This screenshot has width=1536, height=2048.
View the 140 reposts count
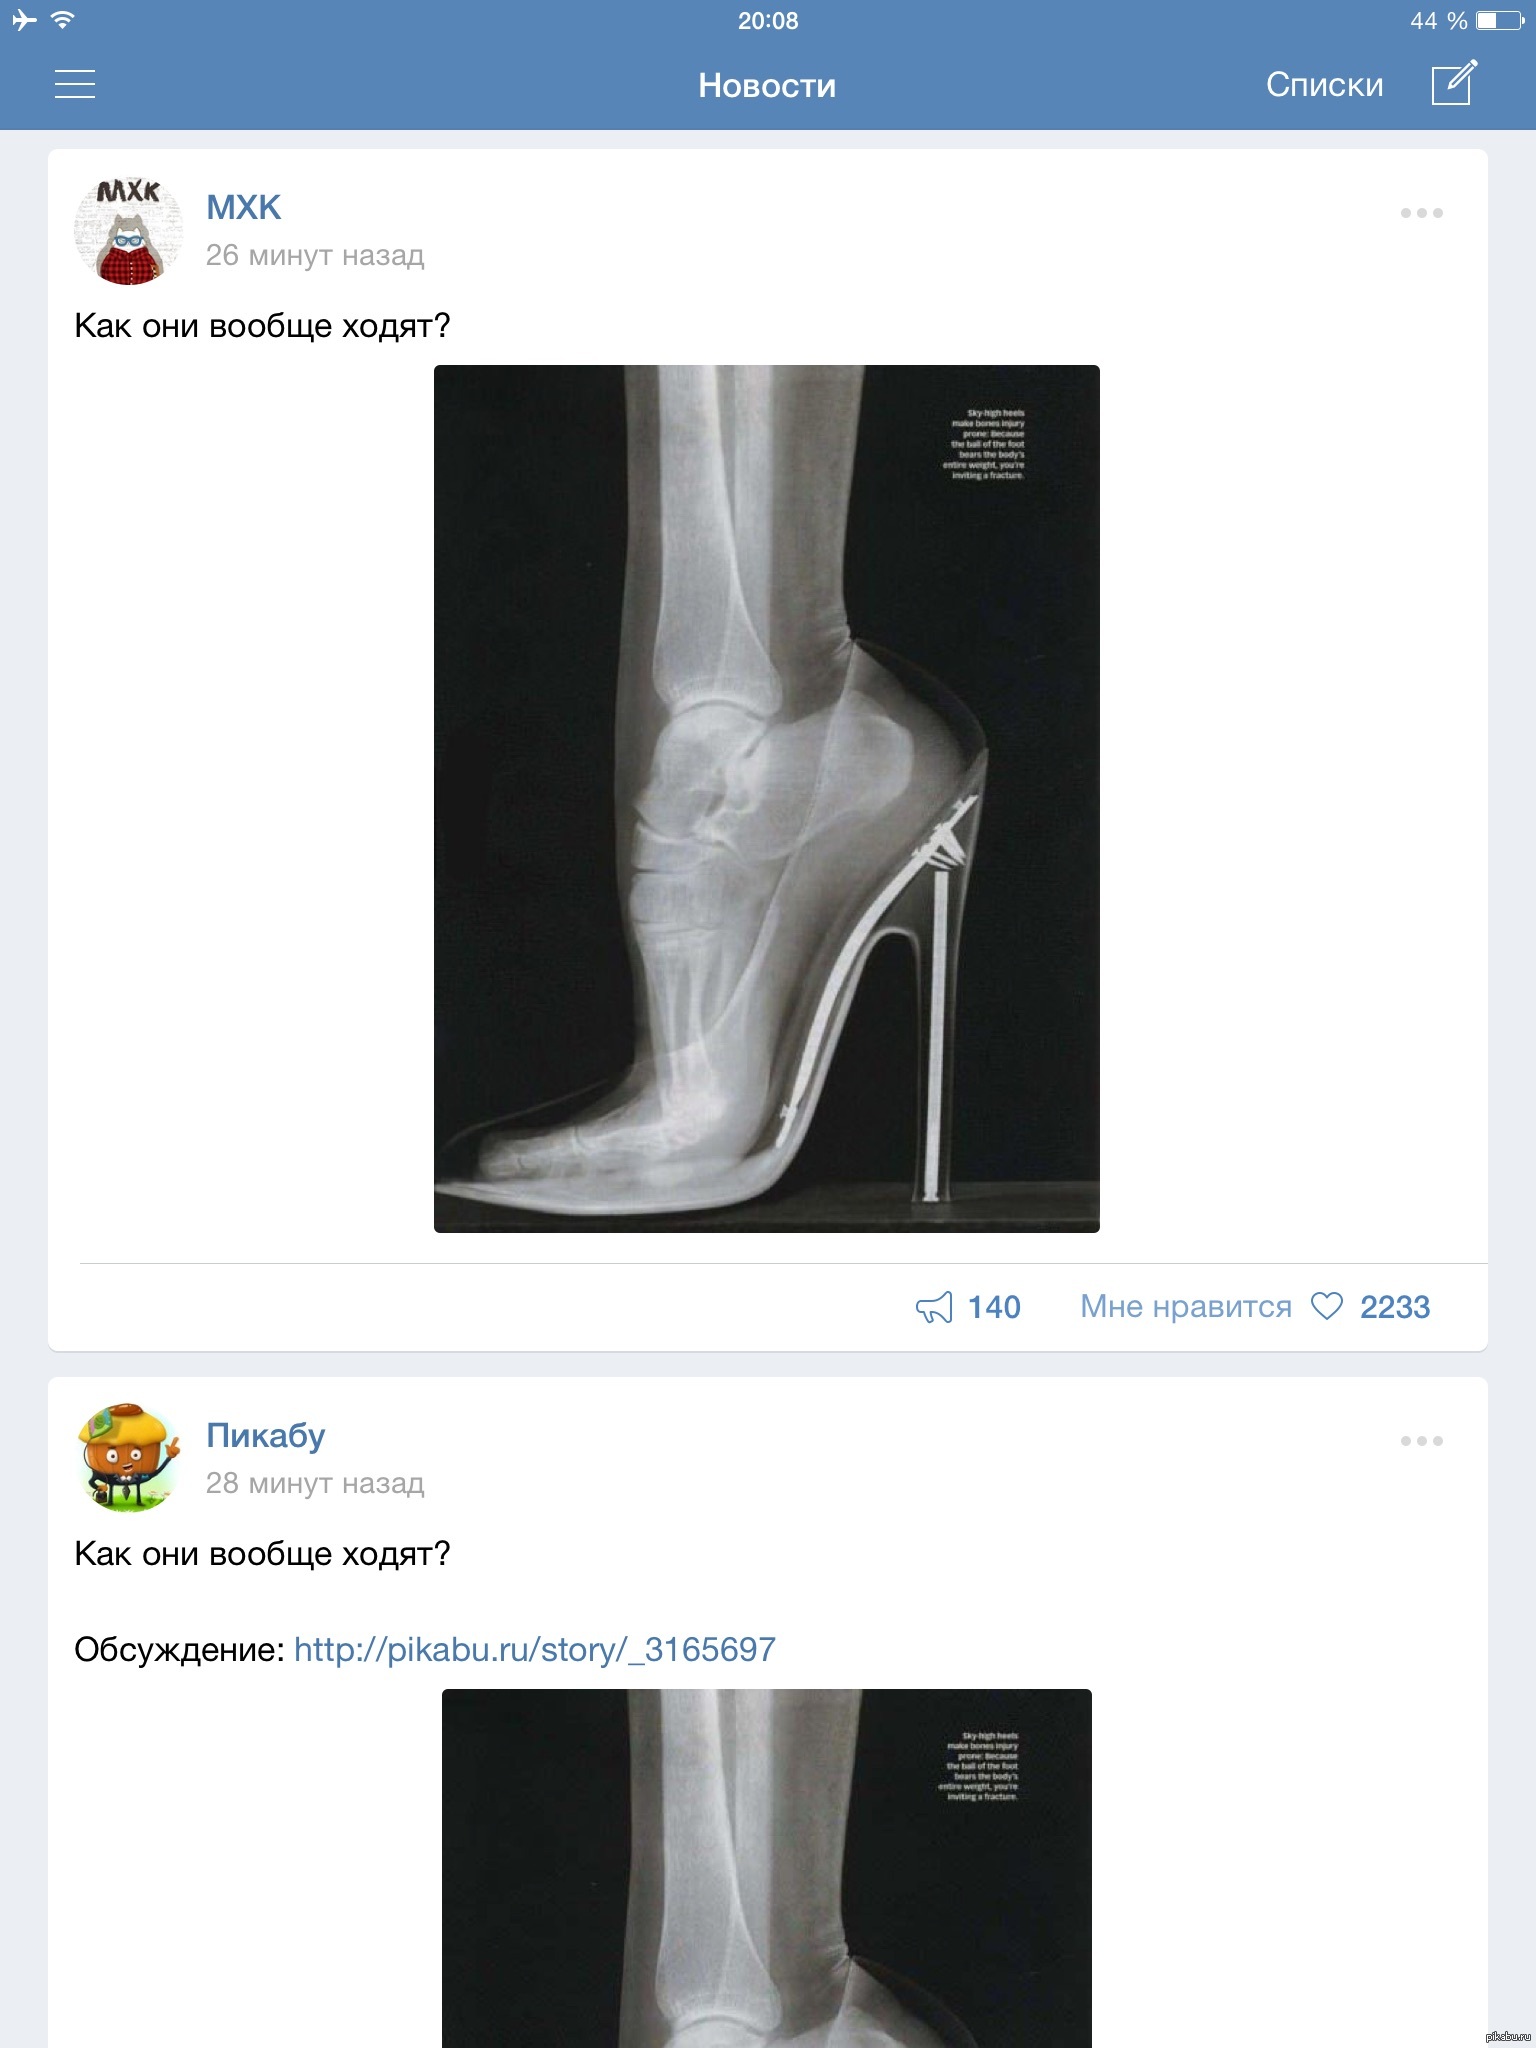coord(994,1307)
